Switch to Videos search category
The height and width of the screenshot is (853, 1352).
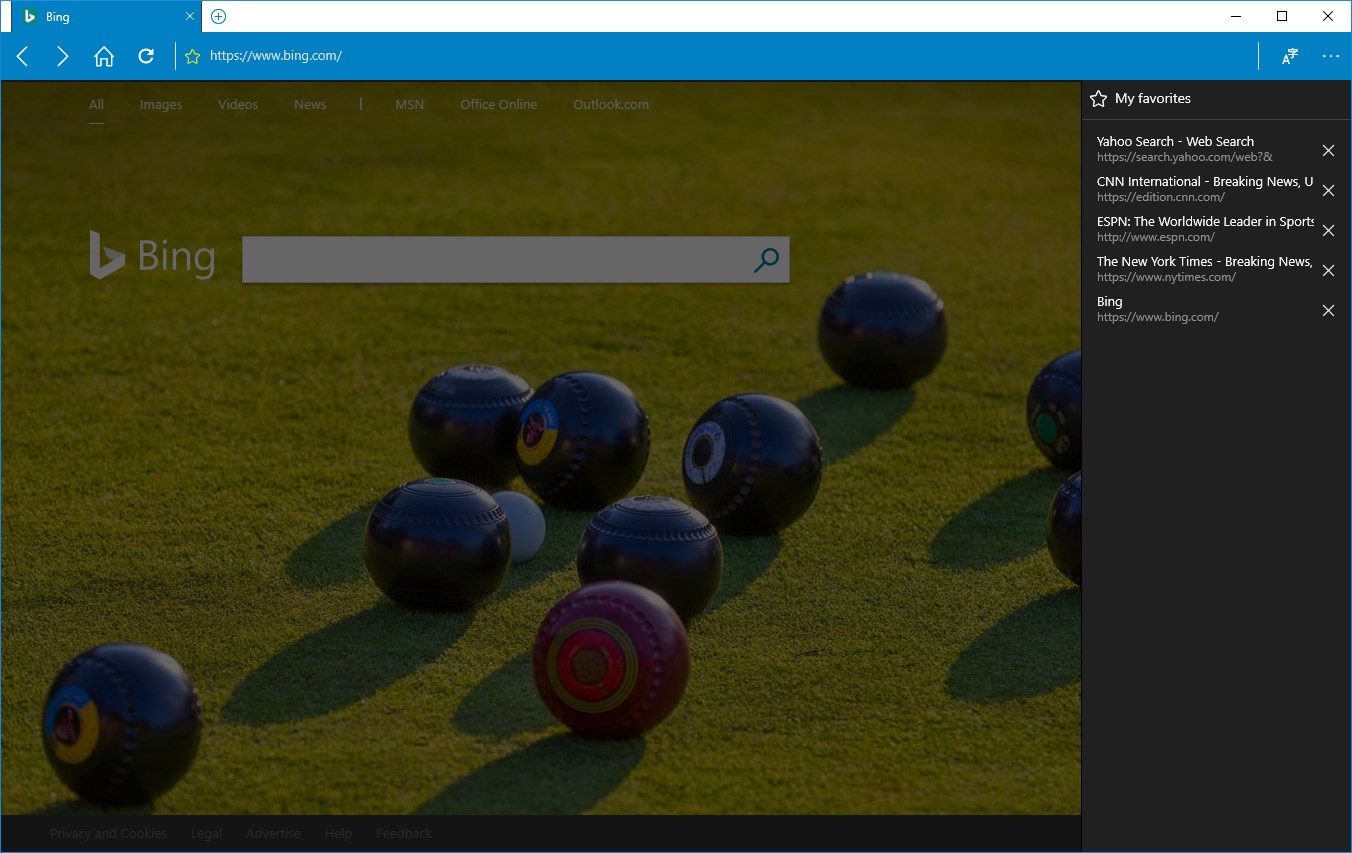point(238,104)
